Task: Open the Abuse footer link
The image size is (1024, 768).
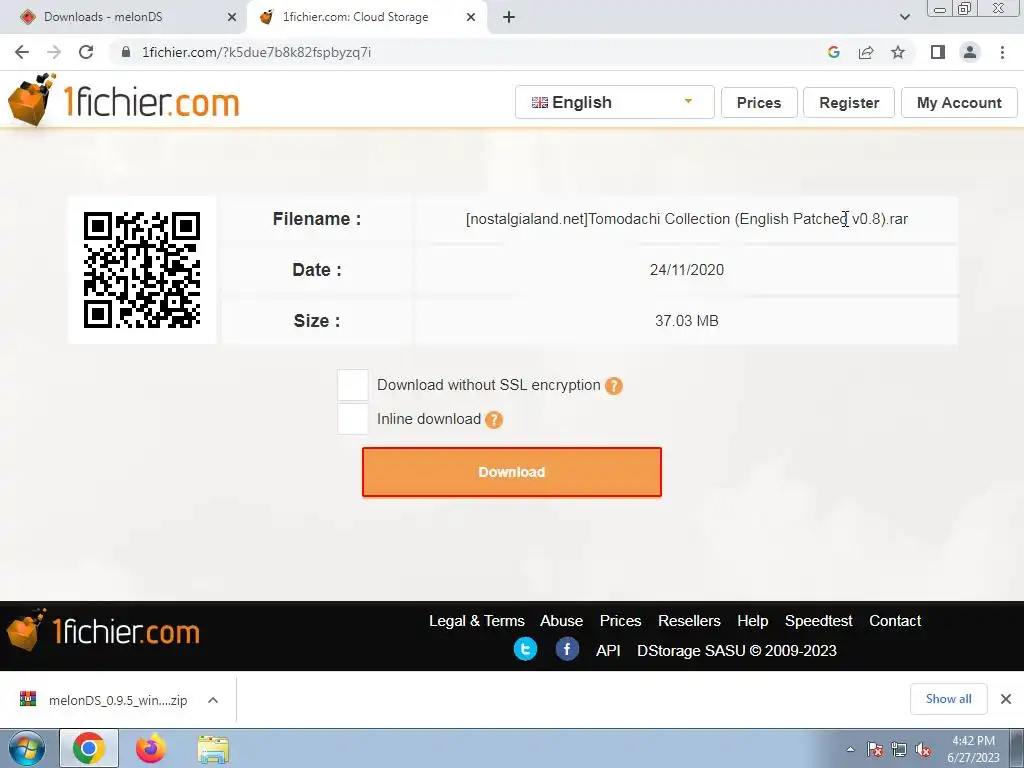Action: click(562, 621)
